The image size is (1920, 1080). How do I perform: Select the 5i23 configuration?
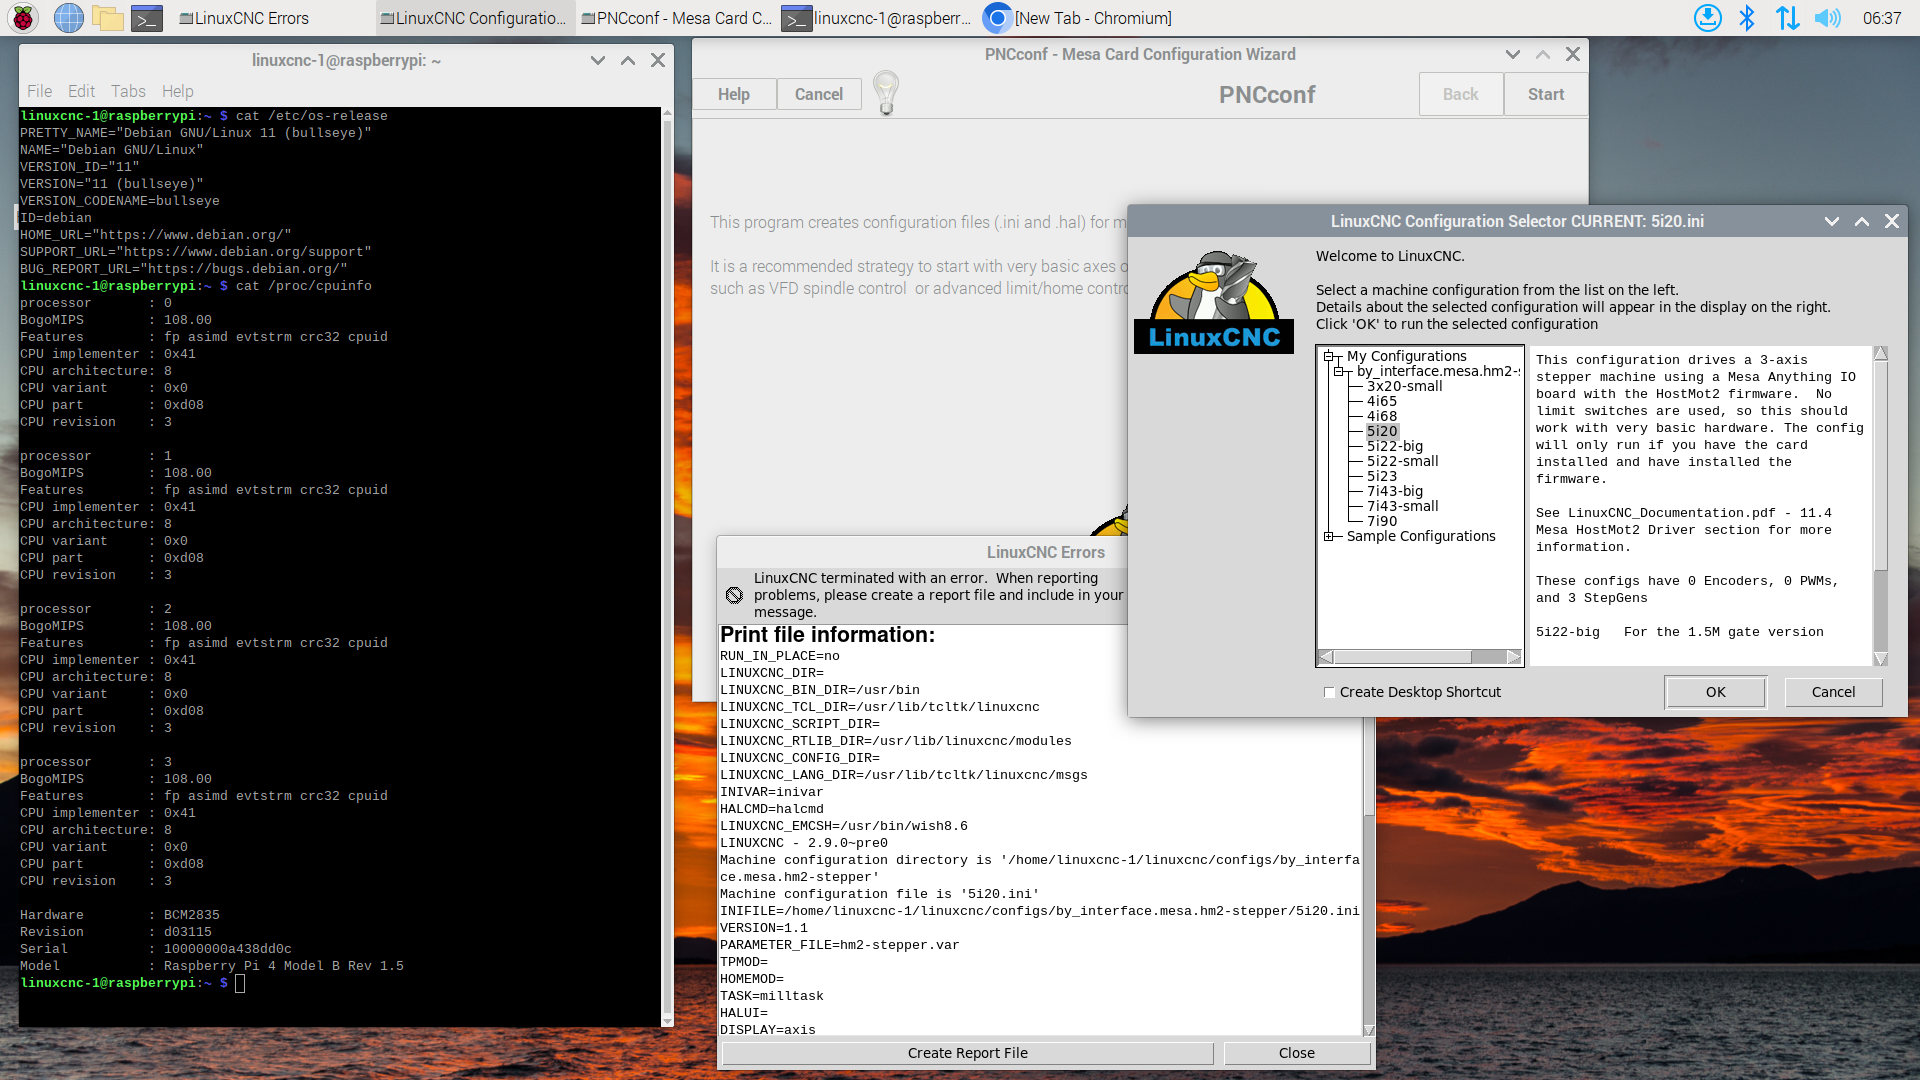pos(1382,476)
